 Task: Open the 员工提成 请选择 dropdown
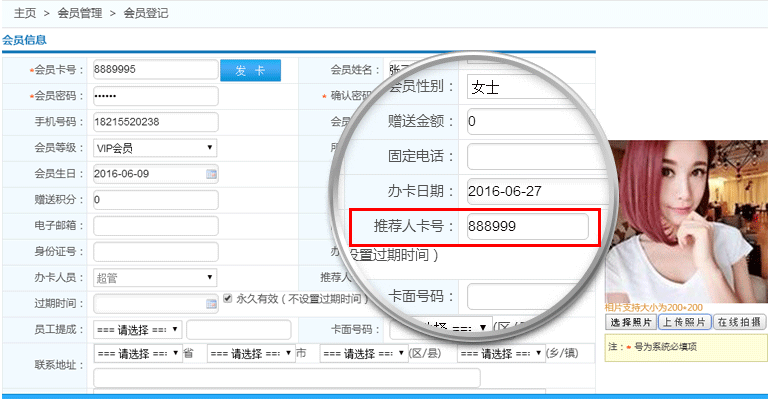point(138,329)
